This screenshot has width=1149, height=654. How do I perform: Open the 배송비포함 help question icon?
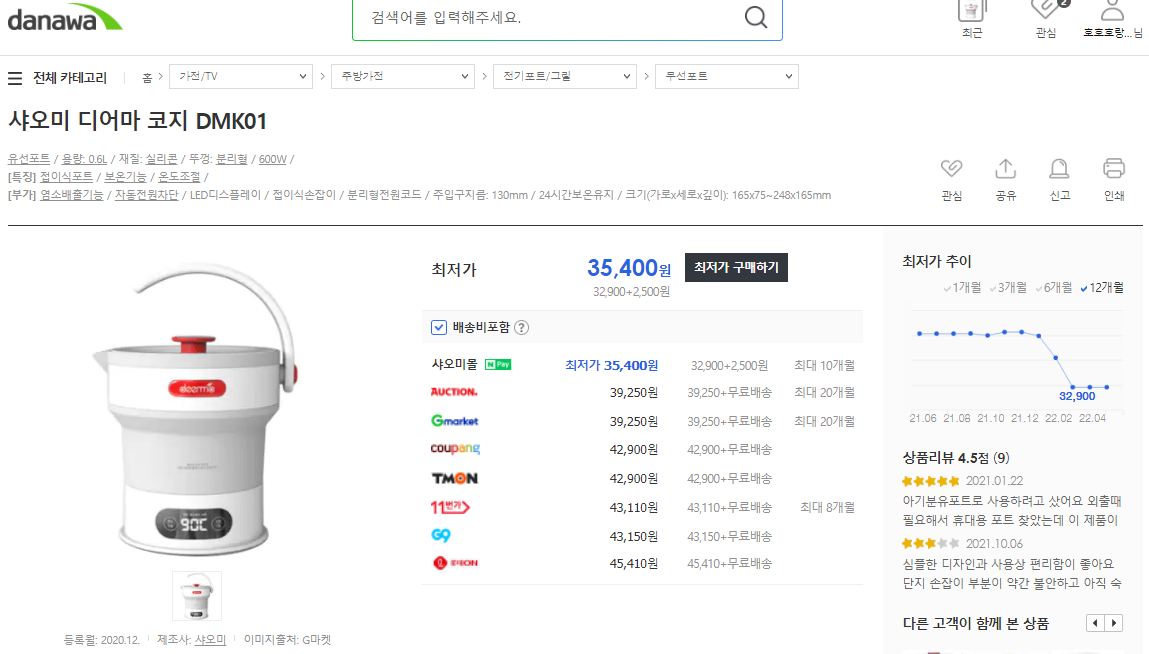[521, 328]
